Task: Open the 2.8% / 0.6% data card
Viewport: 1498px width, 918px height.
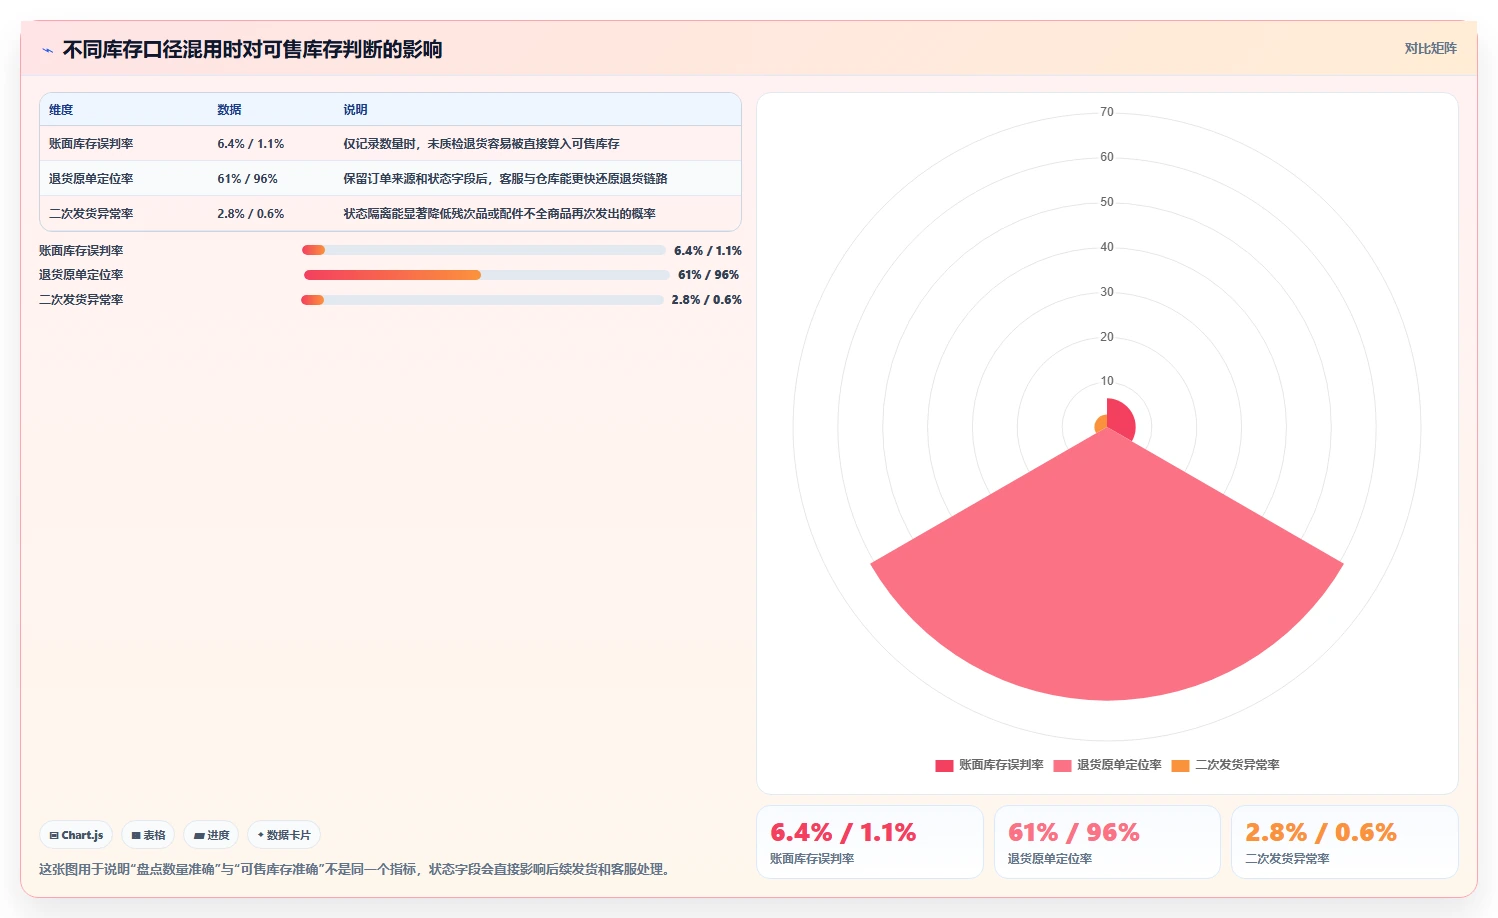Action: 1345,842
